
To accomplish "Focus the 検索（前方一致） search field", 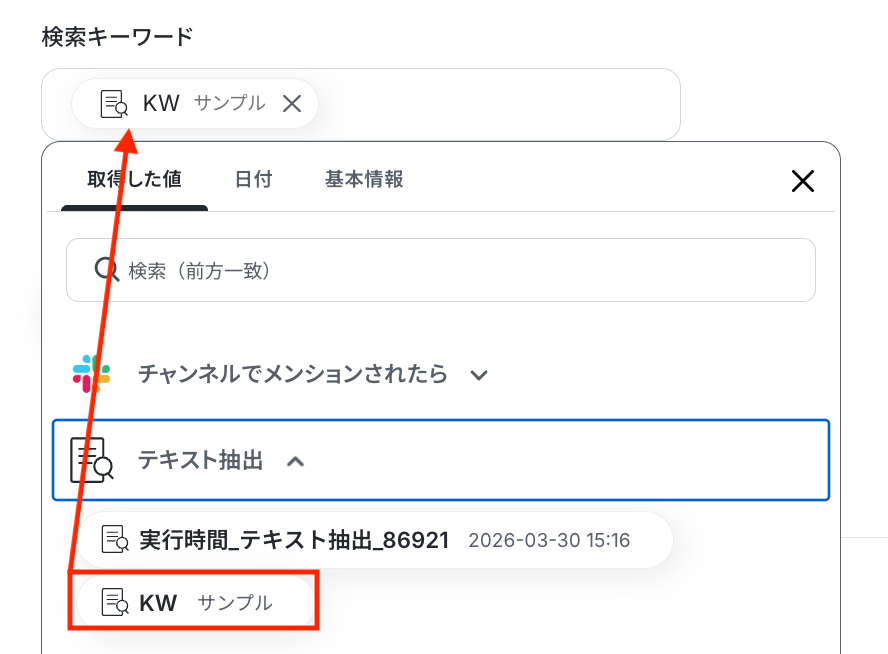I will pyautogui.click(x=460, y=270).
